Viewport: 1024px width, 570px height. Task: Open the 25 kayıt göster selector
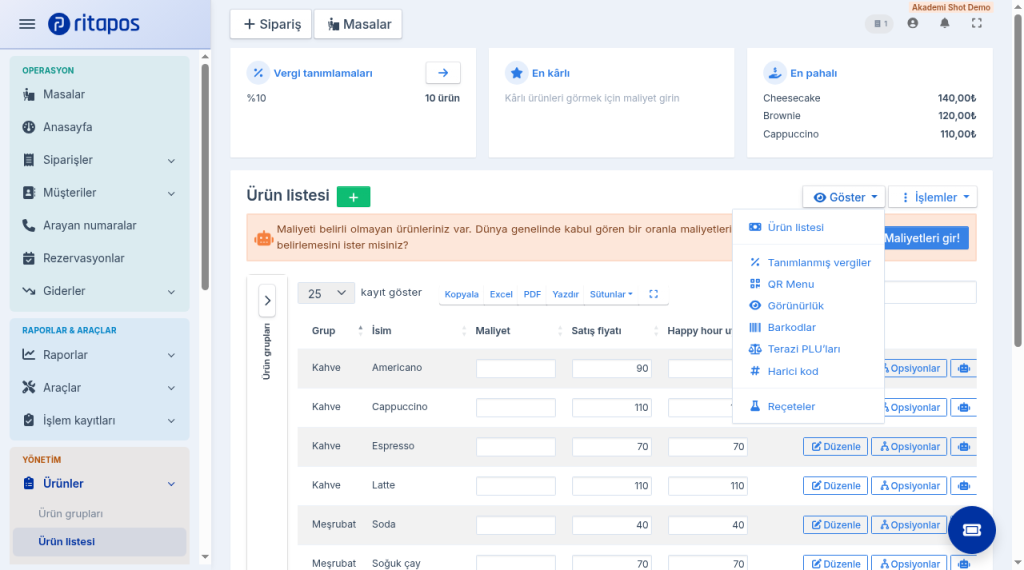click(x=326, y=294)
